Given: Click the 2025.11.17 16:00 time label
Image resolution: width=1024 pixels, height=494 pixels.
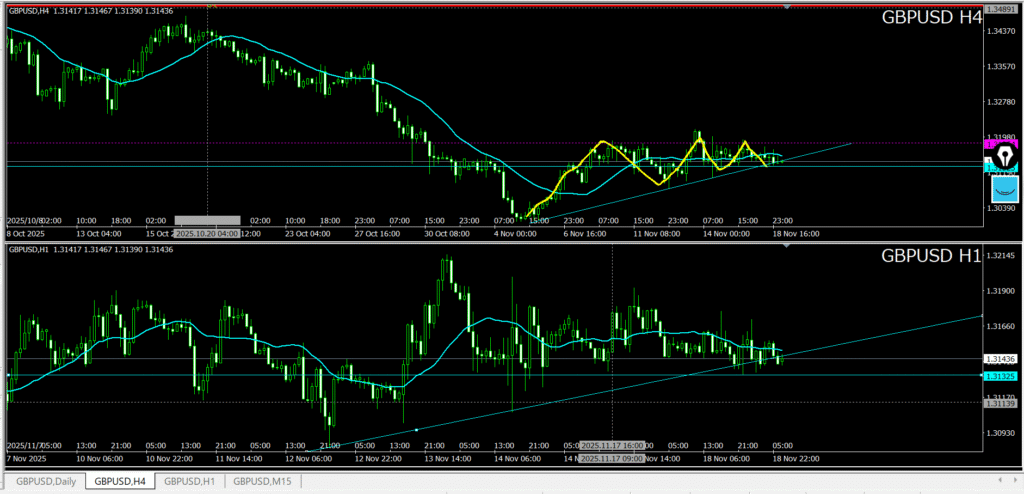Looking at the screenshot, I should pos(612,444).
